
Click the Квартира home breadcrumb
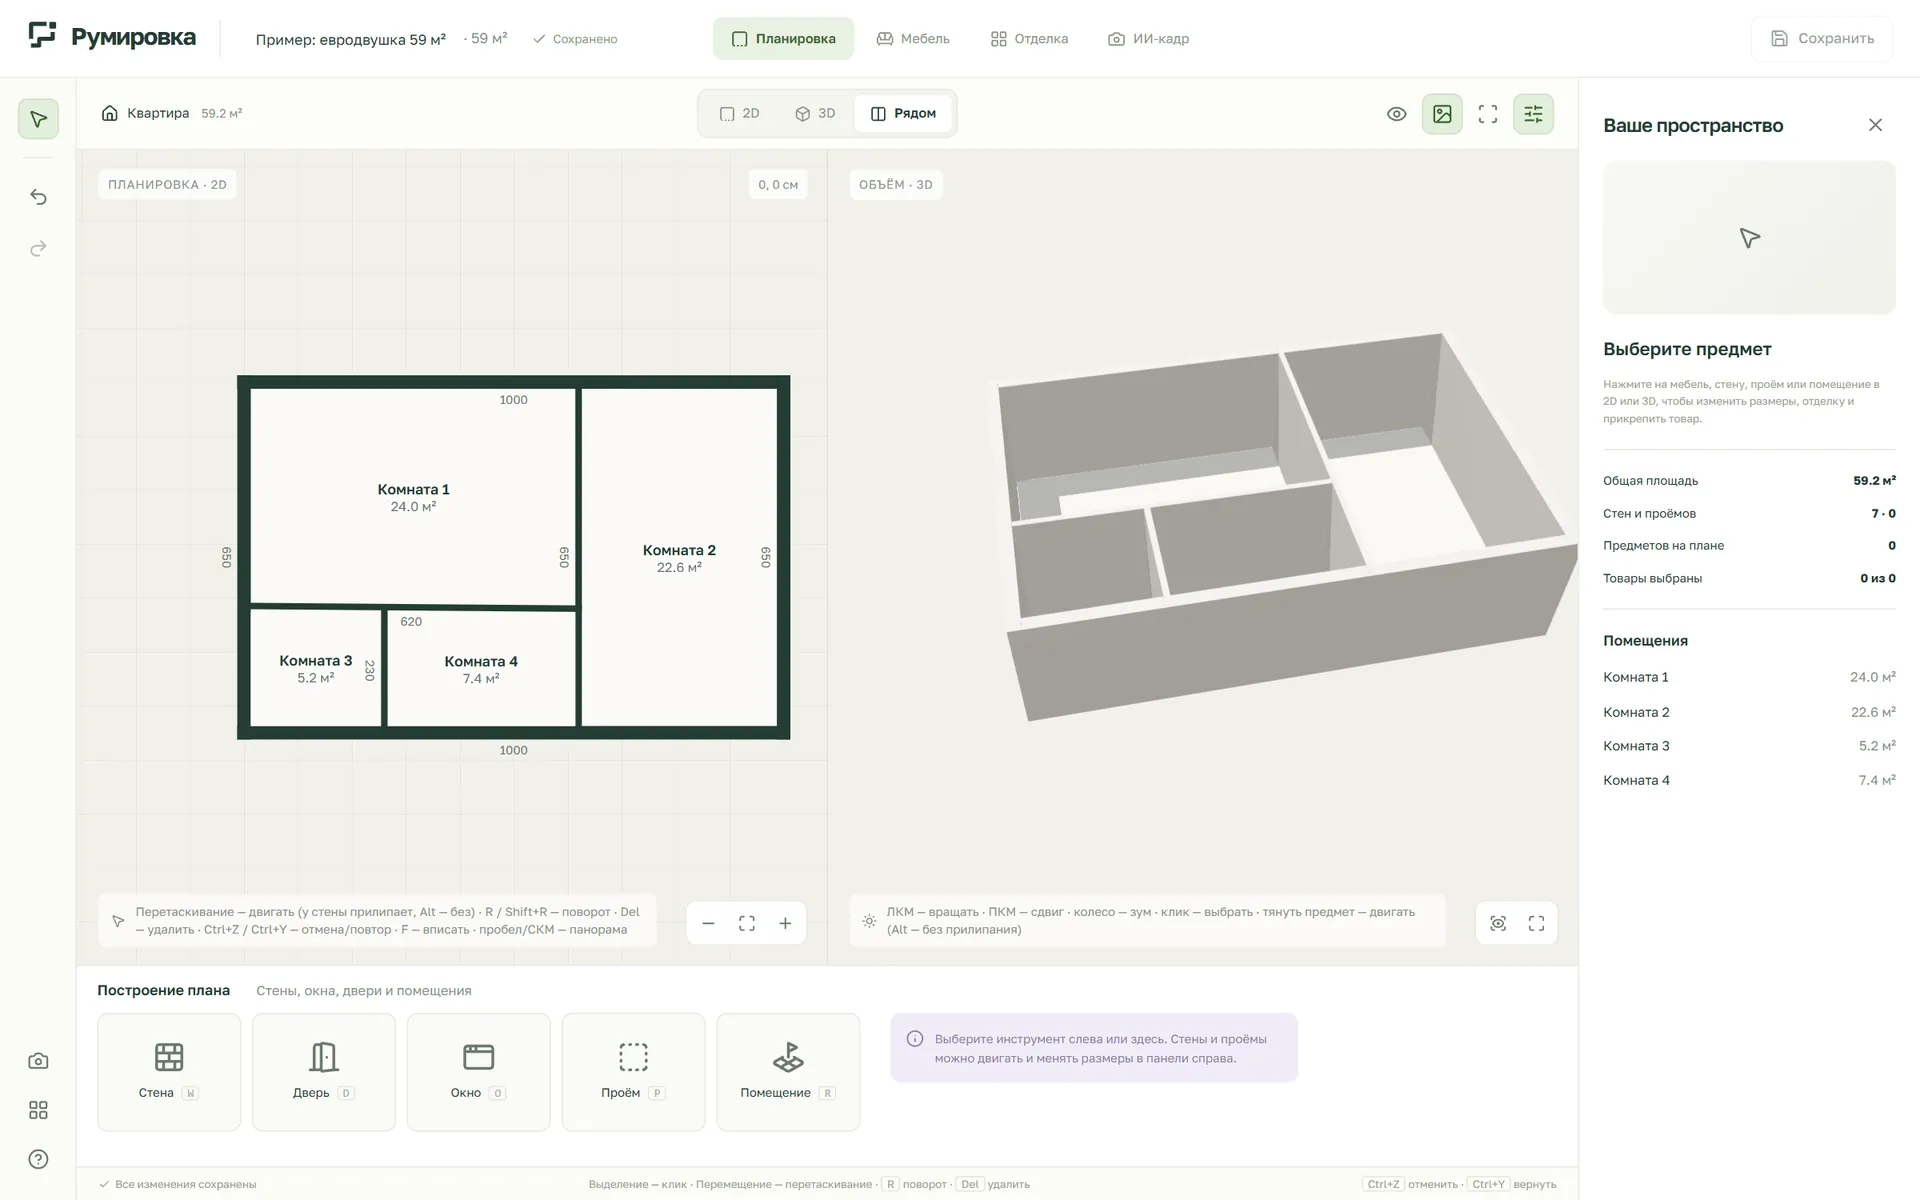pyautogui.click(x=145, y=114)
